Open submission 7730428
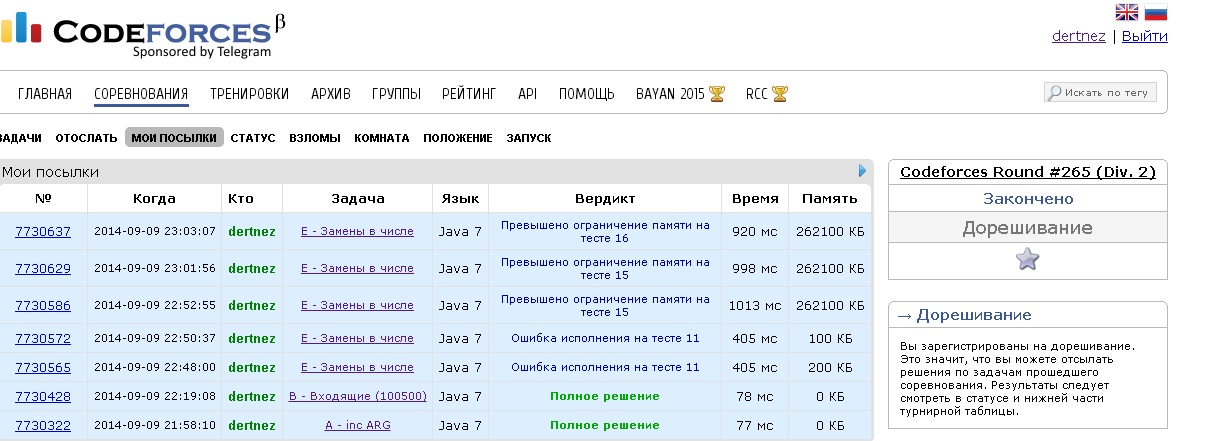The image size is (1219, 441). 43,396
